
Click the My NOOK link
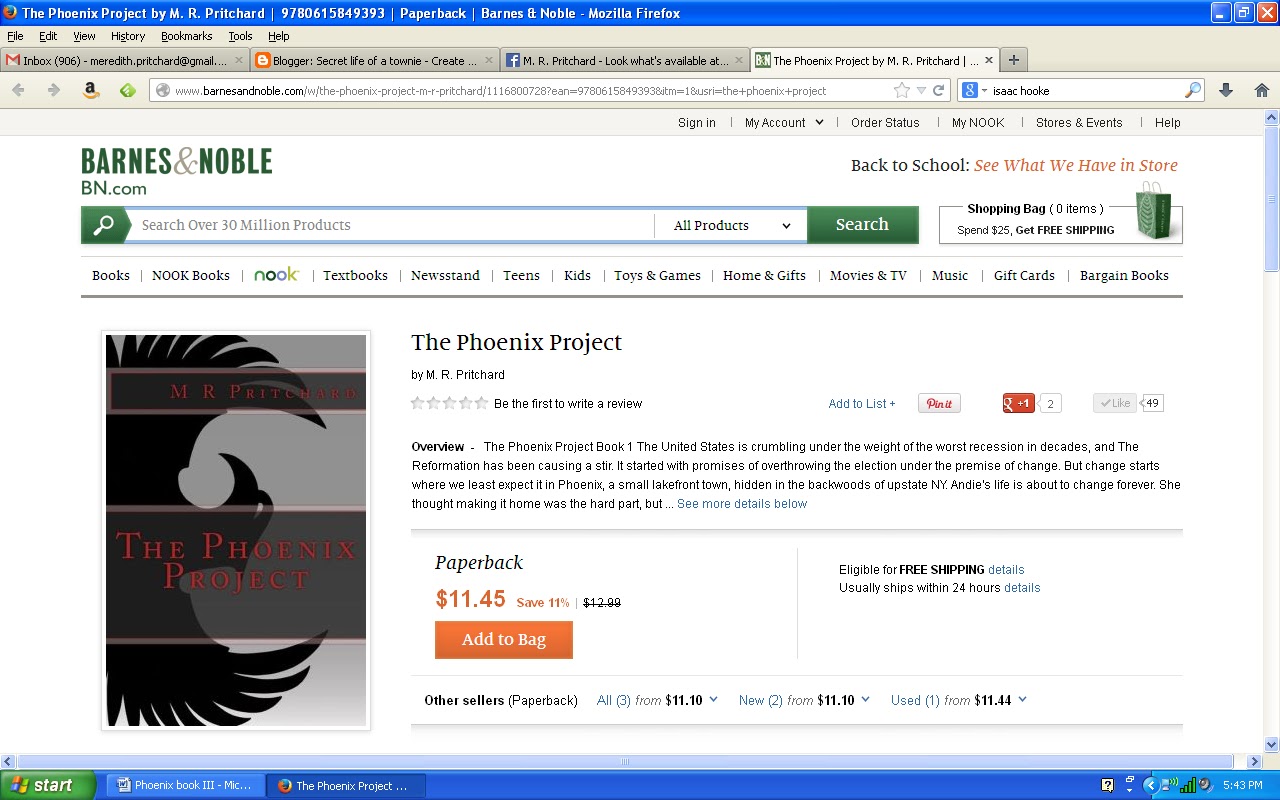(x=978, y=122)
